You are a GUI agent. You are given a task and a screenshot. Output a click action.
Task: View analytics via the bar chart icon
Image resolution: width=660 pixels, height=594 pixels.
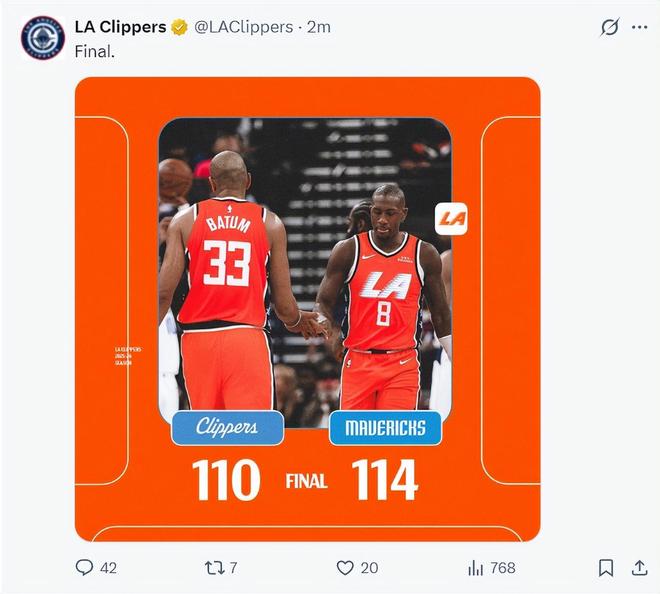(x=476, y=568)
